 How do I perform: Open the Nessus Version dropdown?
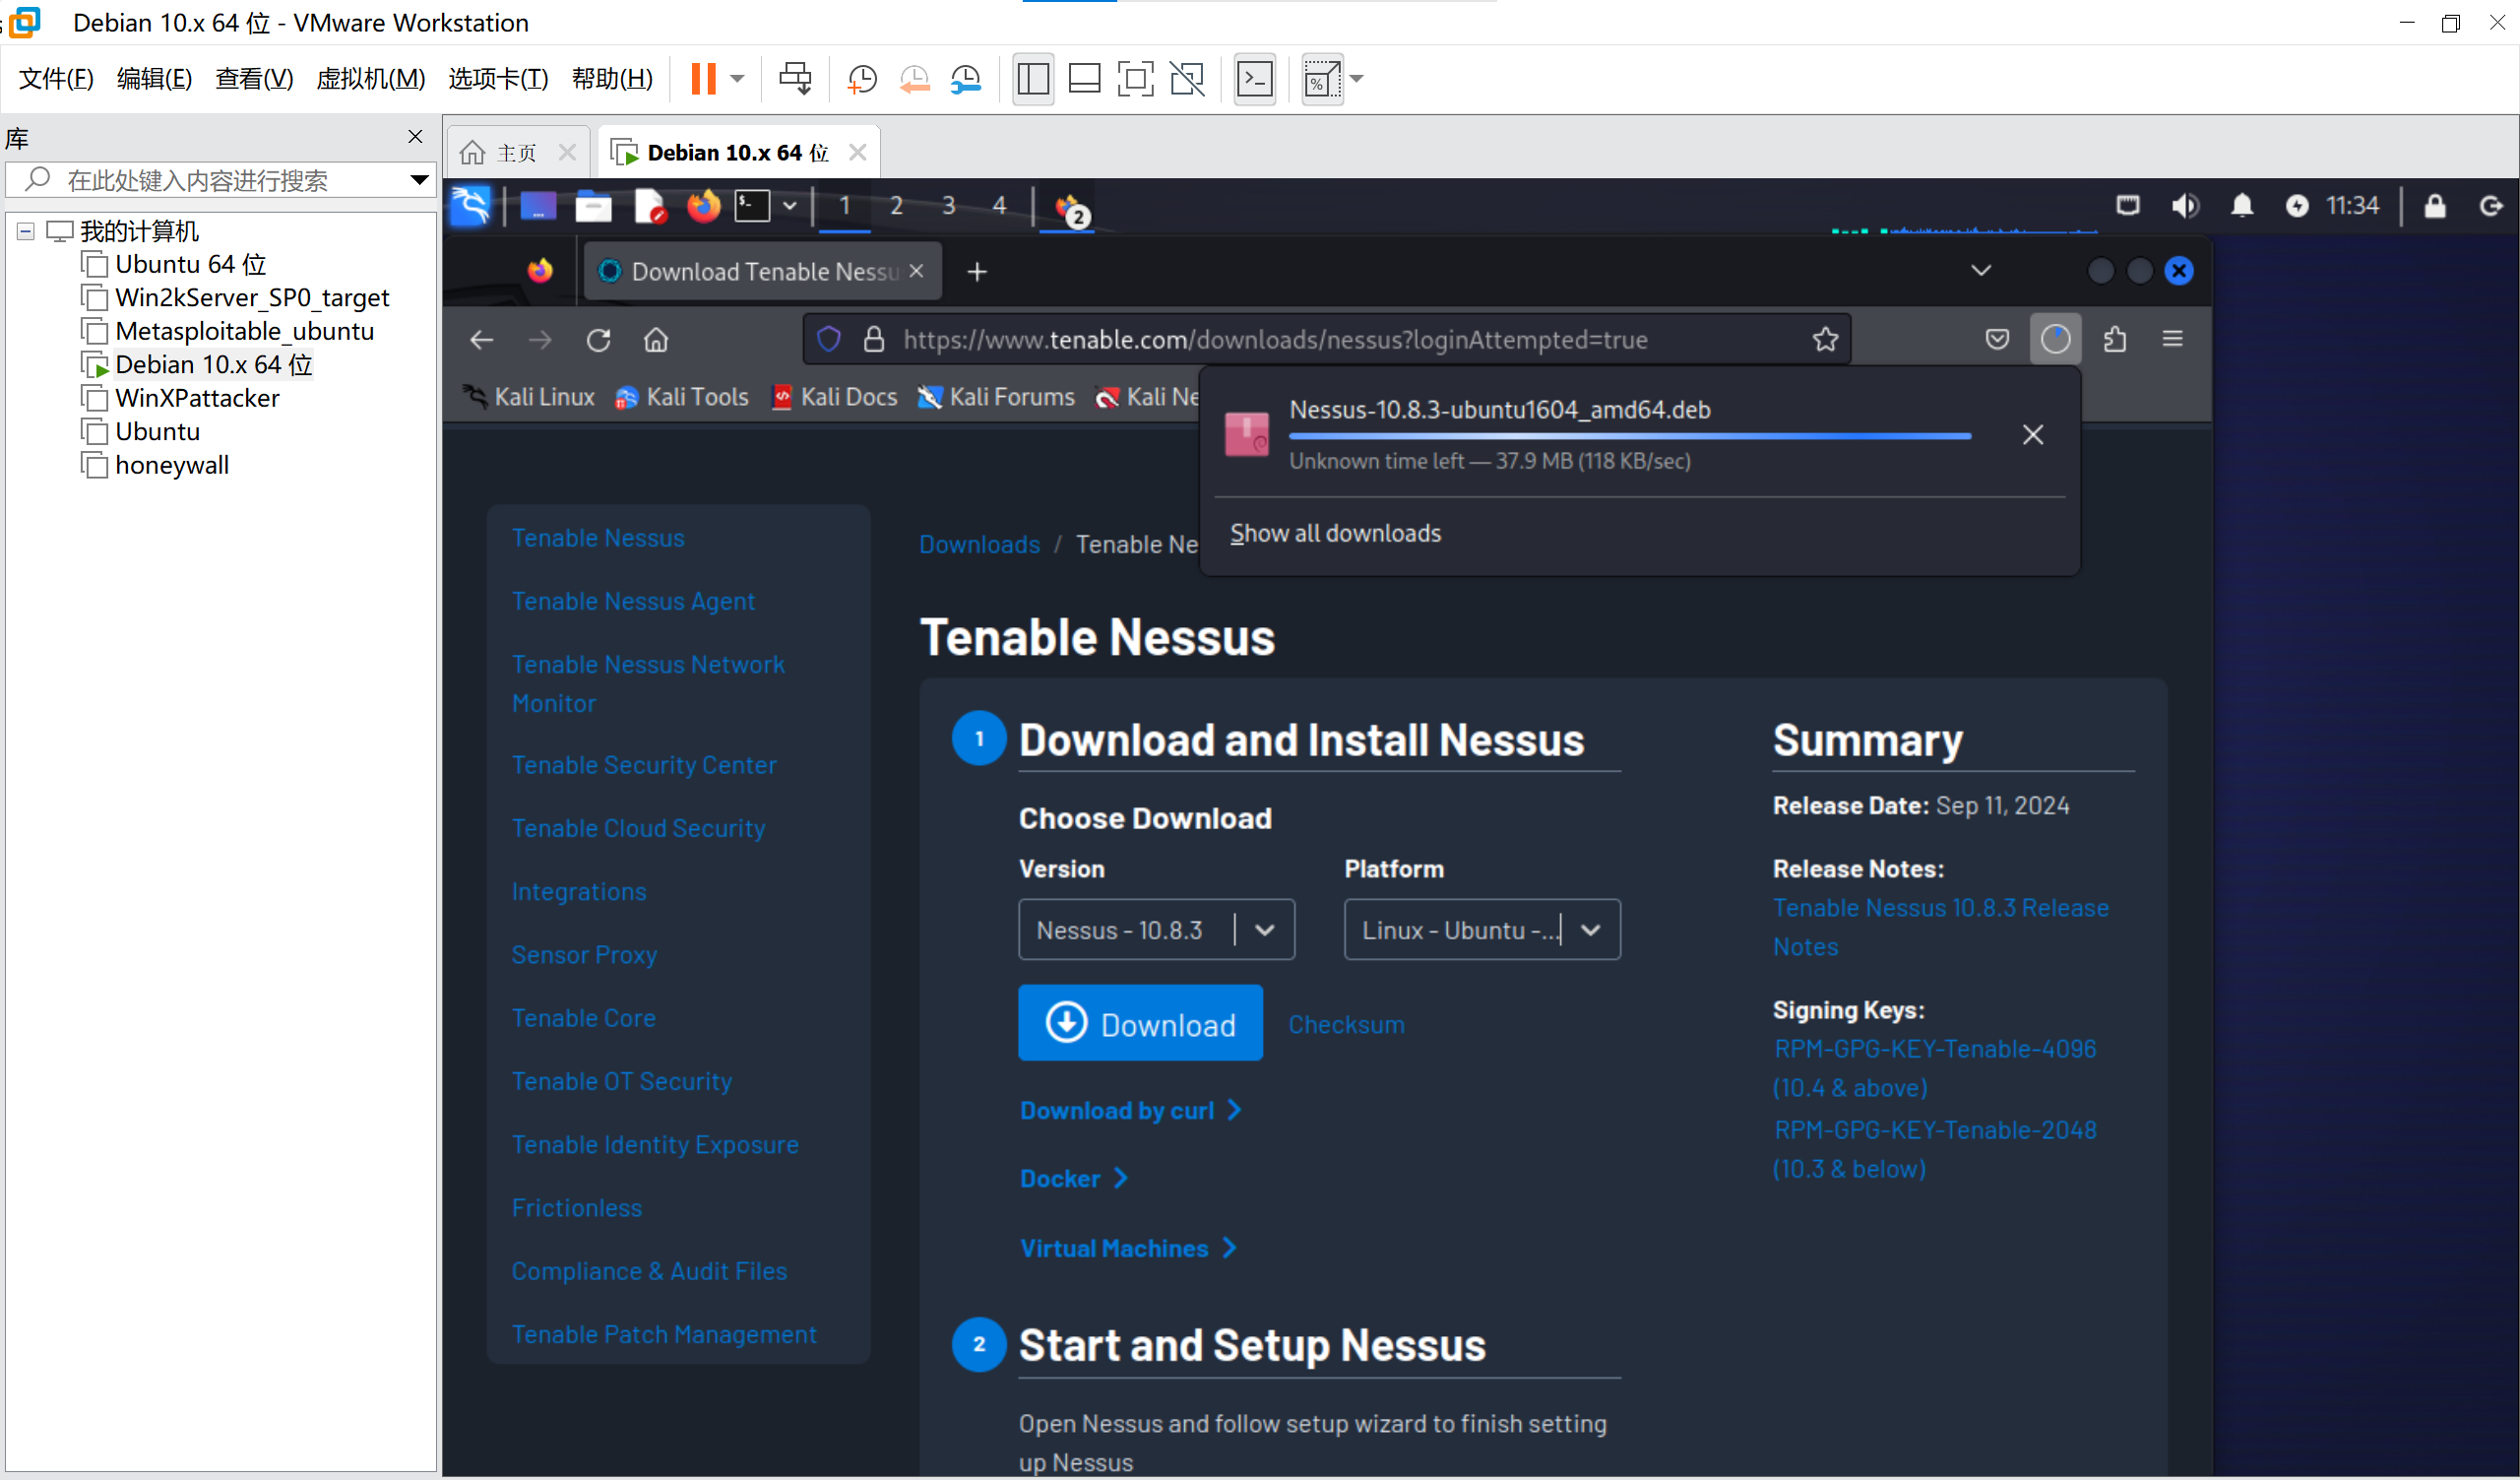1156,930
